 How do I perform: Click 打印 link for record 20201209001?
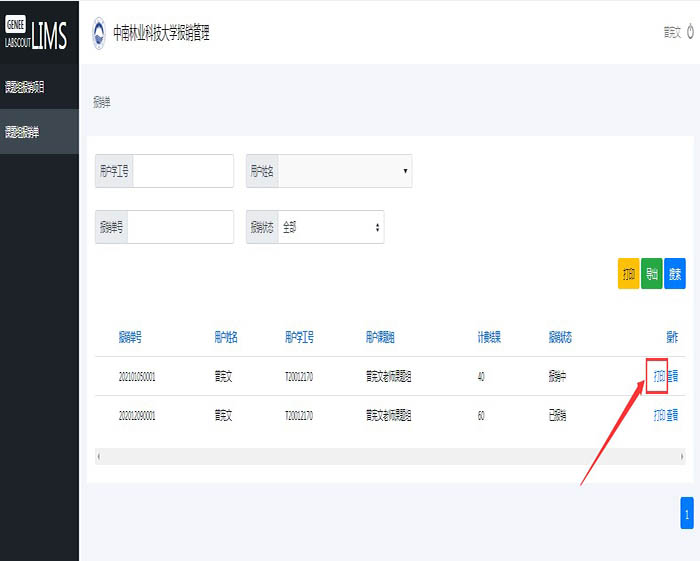[659, 415]
